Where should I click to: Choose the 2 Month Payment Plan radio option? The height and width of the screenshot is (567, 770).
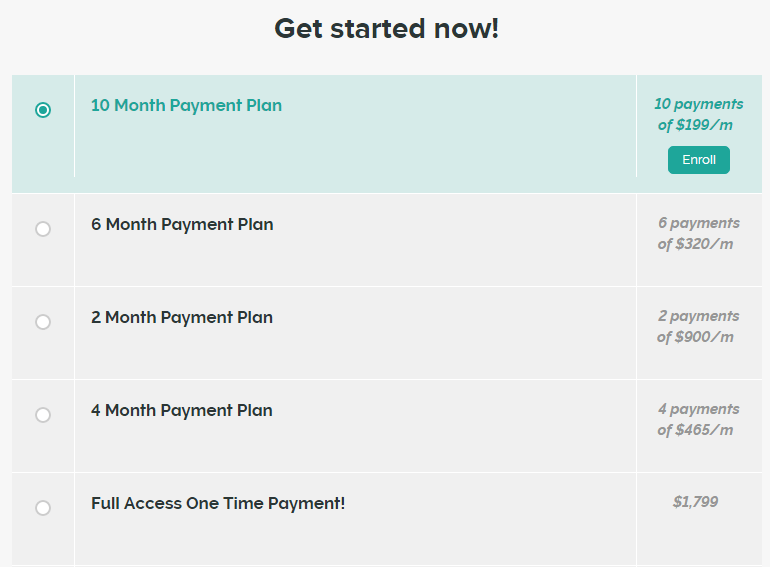43,322
